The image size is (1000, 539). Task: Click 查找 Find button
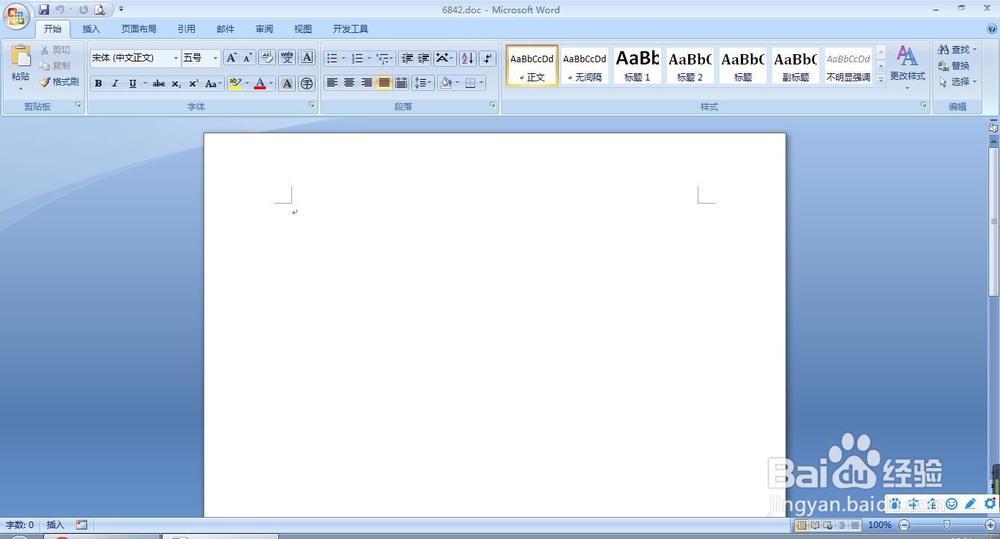[957, 50]
